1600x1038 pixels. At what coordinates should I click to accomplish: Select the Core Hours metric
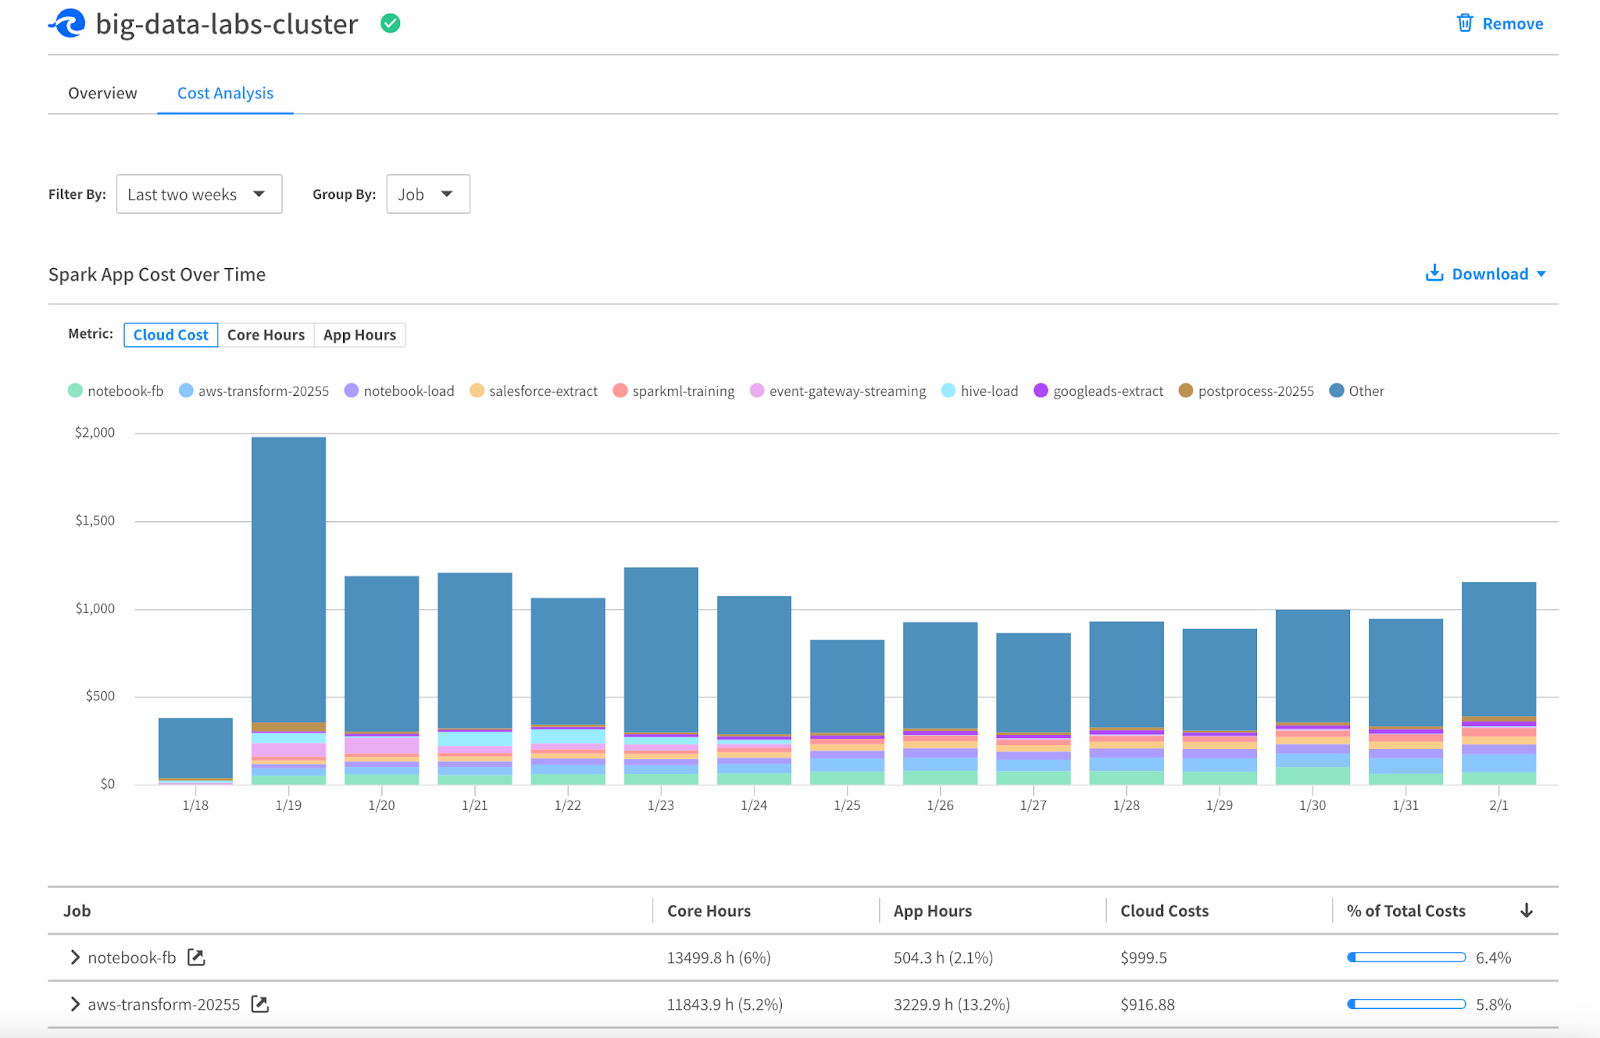266,335
